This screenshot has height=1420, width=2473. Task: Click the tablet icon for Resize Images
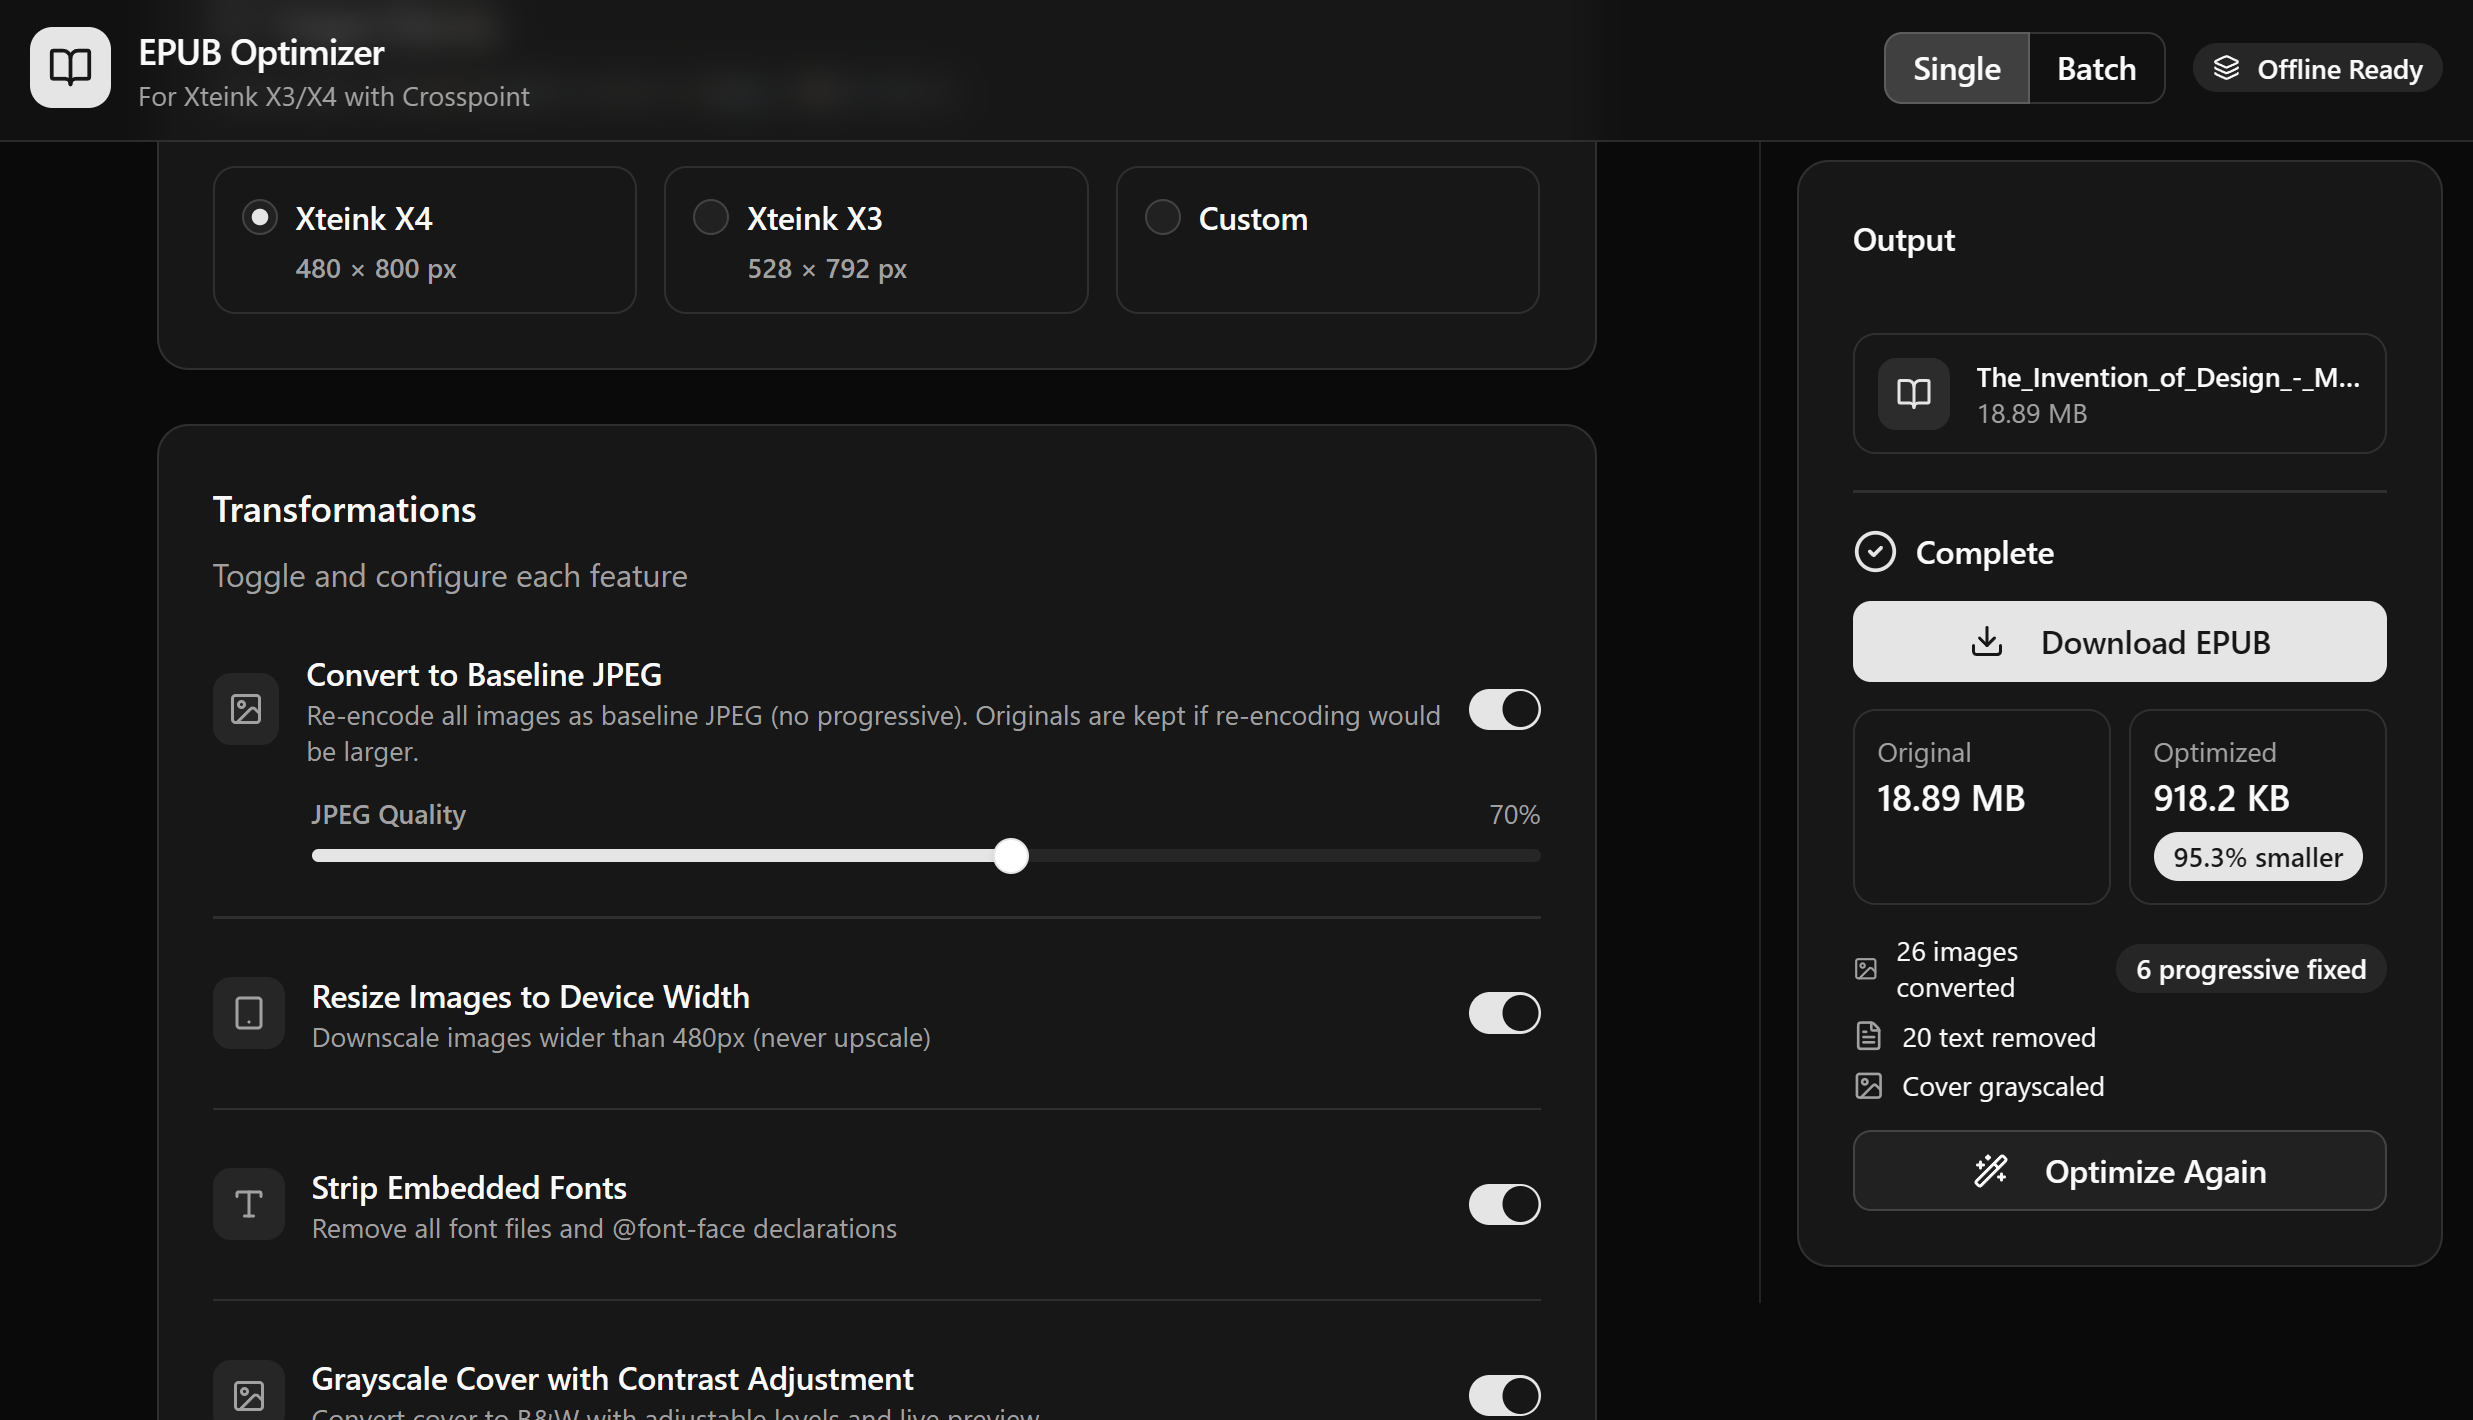point(249,1013)
